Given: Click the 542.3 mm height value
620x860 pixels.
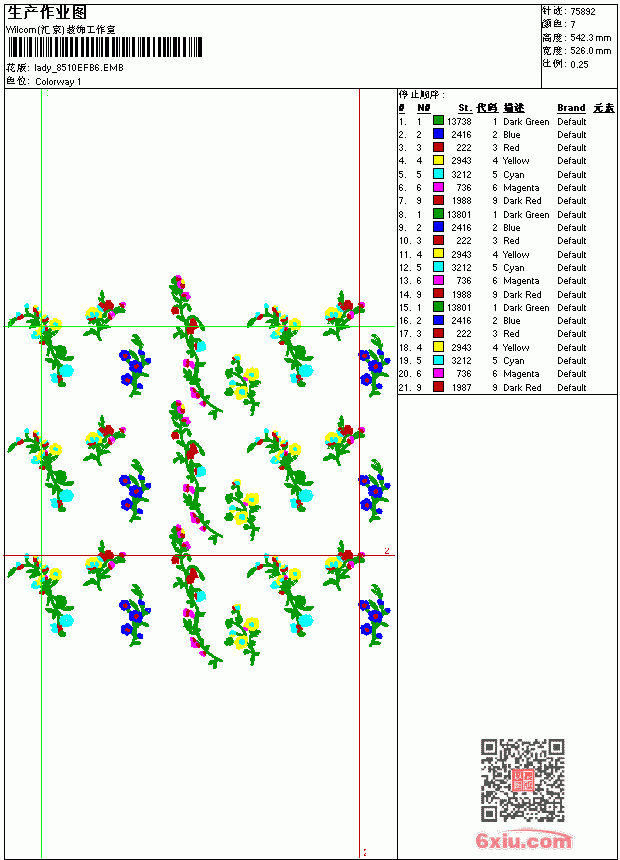Looking at the screenshot, I should tap(590, 38).
